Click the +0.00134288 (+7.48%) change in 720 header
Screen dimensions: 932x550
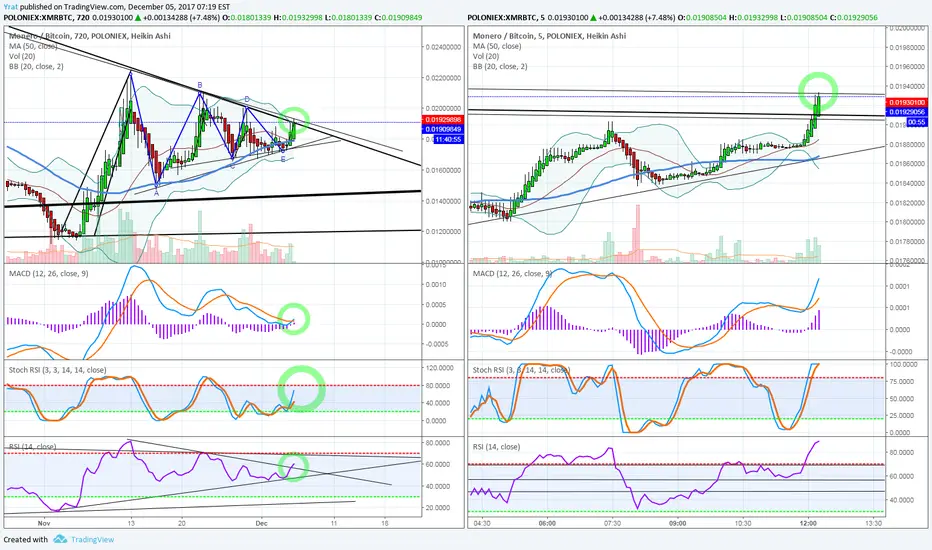click(x=181, y=17)
